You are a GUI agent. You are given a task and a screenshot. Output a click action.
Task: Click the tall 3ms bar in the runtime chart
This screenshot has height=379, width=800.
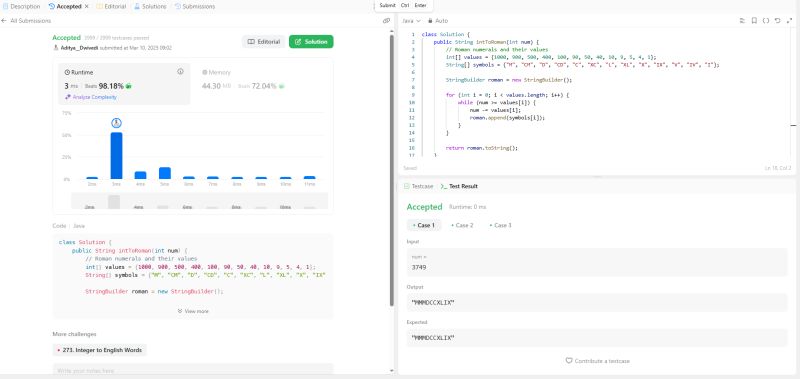click(x=116, y=156)
